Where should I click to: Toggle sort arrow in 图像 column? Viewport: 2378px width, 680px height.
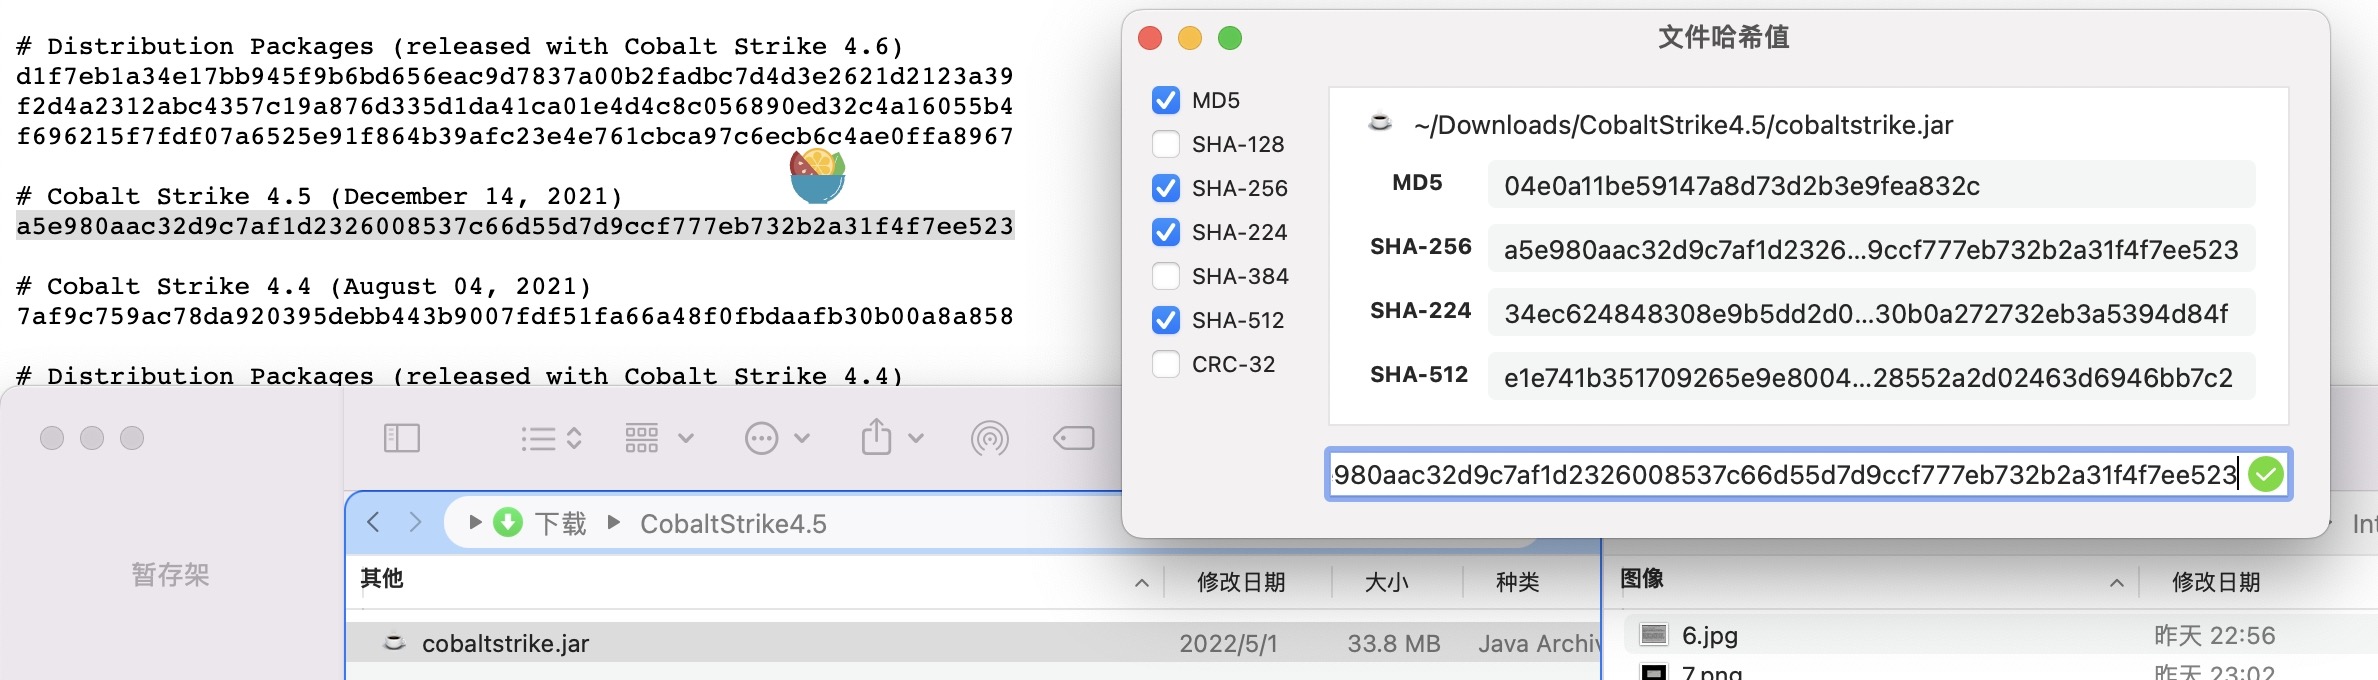click(2117, 583)
